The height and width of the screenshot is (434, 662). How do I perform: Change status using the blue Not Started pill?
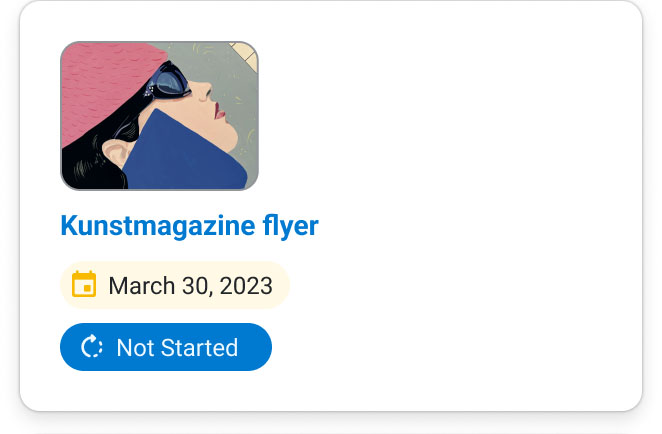166,347
